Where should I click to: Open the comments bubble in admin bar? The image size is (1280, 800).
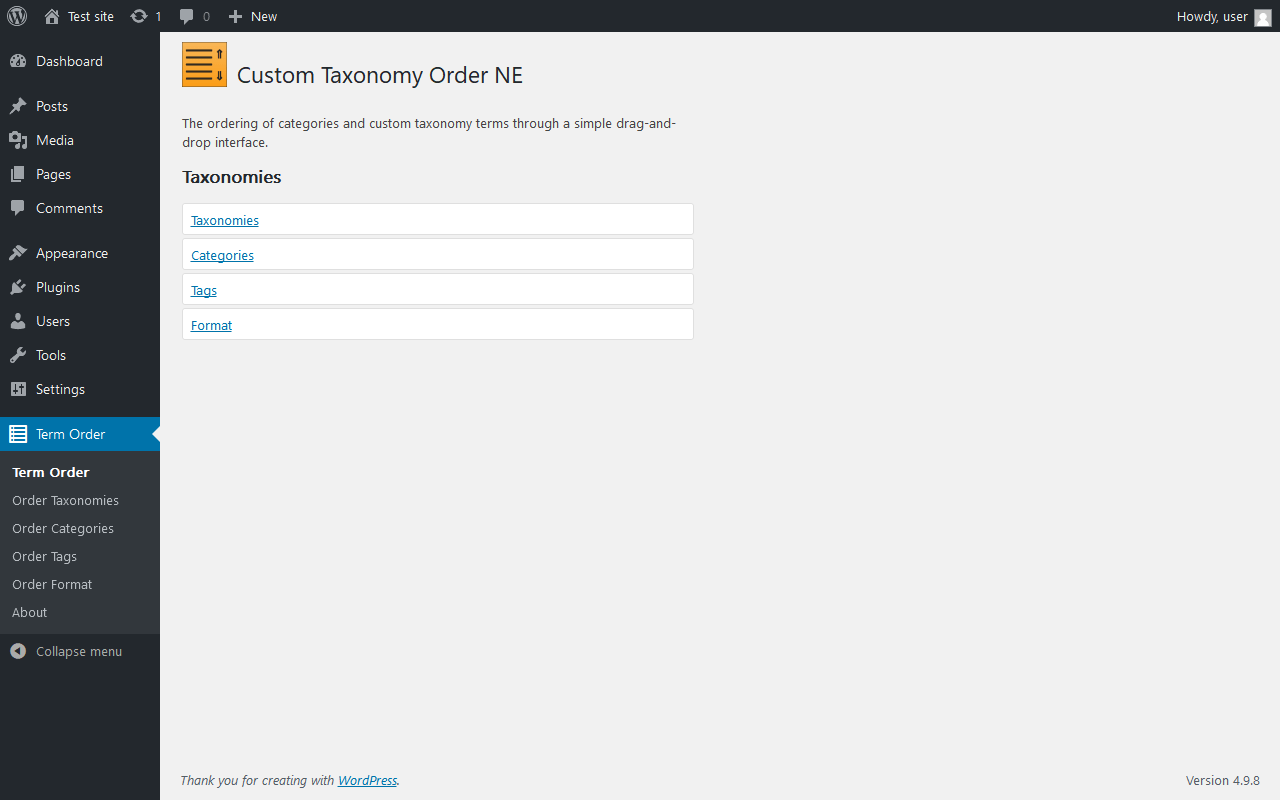pos(187,16)
